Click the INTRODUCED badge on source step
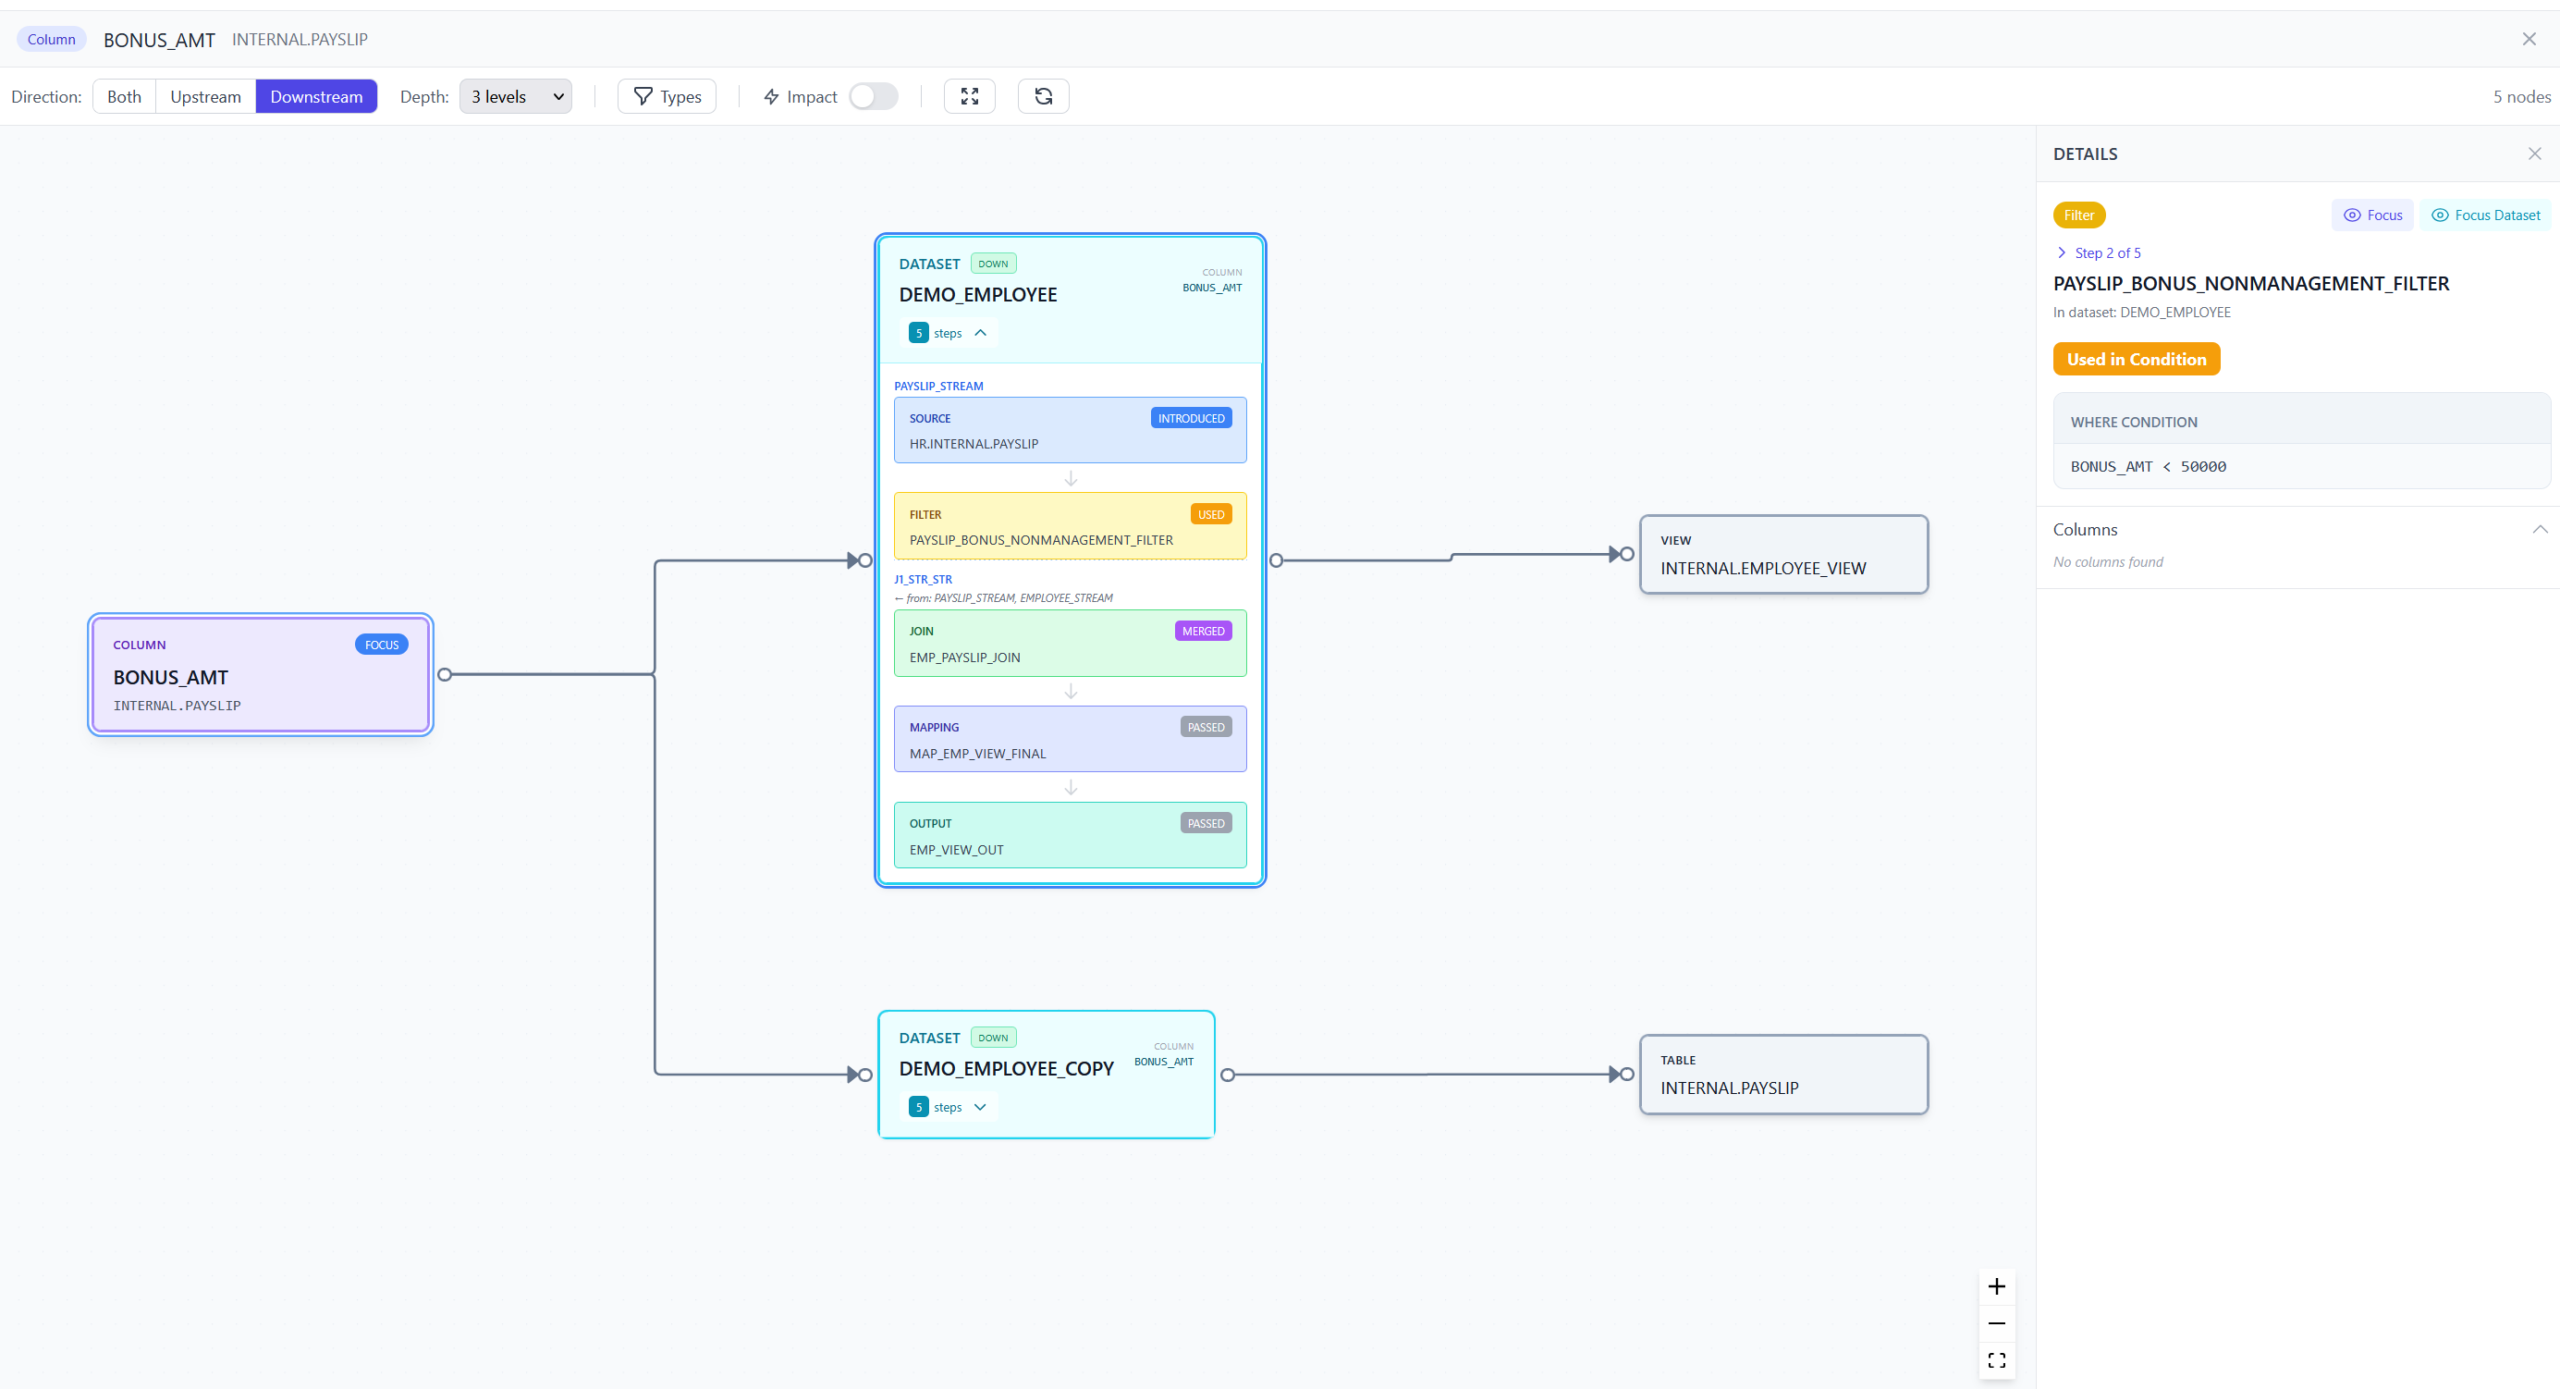Screen dimensions: 2560x1389 [x=1191, y=418]
